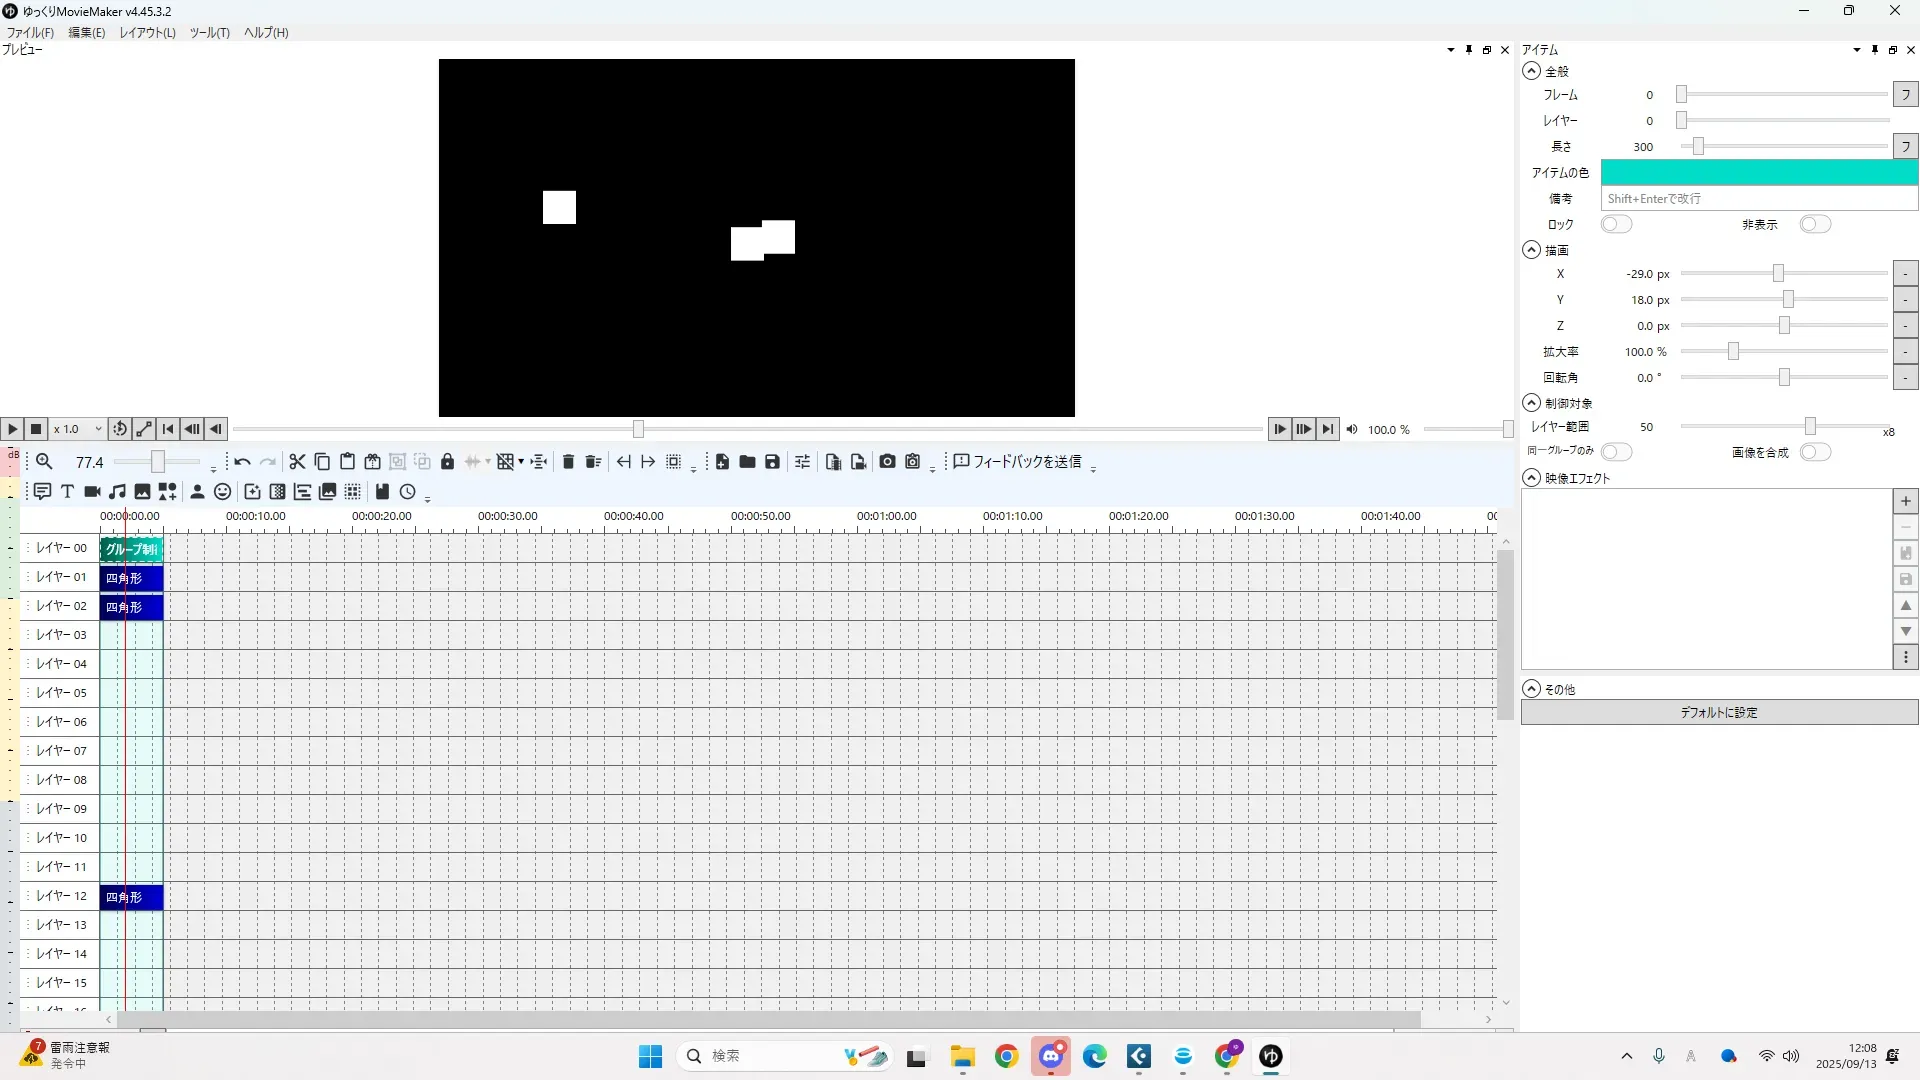Collapse the 描画 section
This screenshot has width=1920, height=1080.
point(1531,250)
